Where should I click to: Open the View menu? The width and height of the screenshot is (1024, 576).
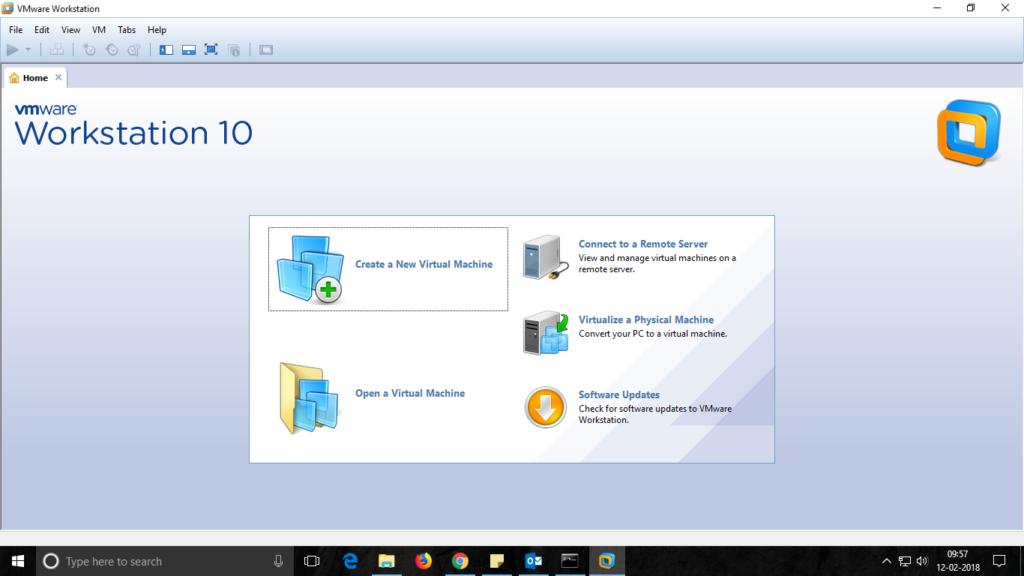70,30
